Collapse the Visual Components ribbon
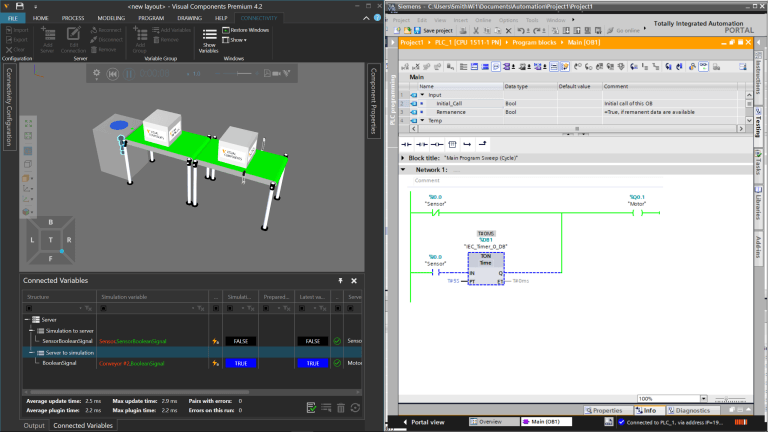The image size is (768, 432). [x=366, y=18]
